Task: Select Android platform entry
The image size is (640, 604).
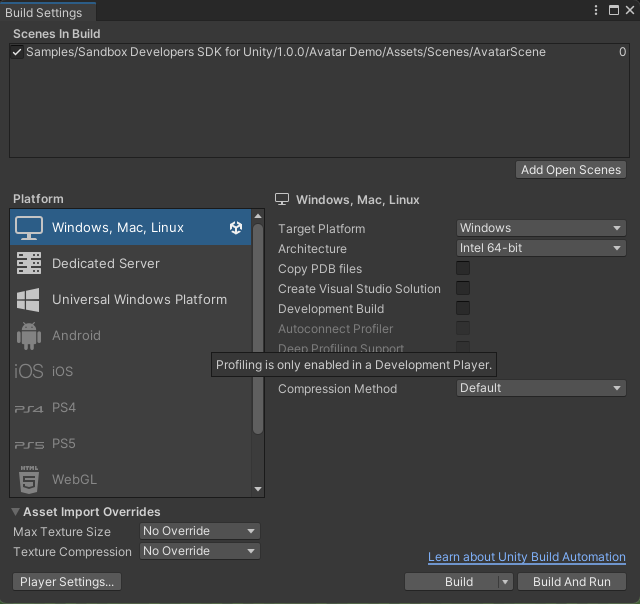Action: (x=131, y=335)
